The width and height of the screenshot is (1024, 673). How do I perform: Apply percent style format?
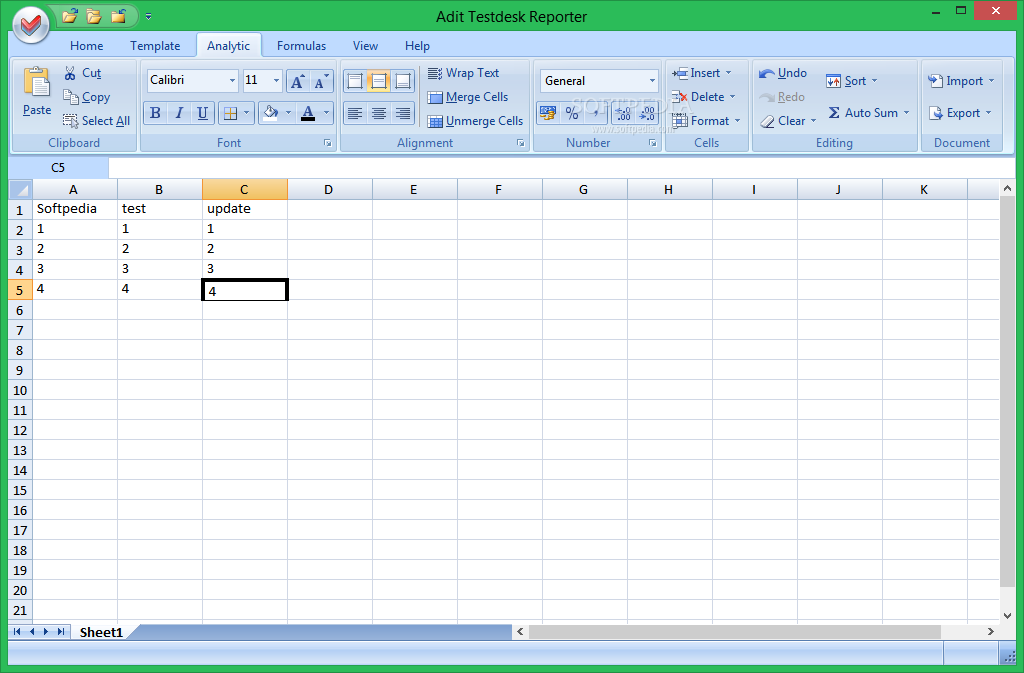tap(572, 113)
